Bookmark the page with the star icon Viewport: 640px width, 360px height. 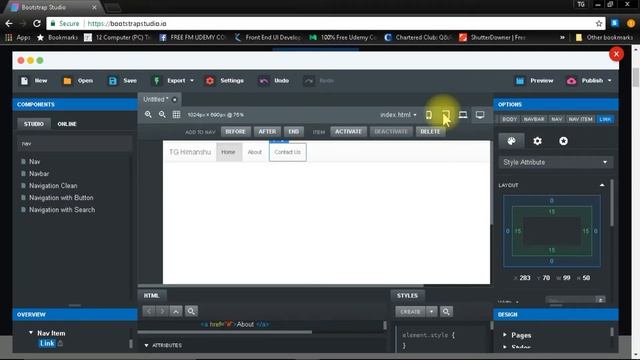coord(599,24)
